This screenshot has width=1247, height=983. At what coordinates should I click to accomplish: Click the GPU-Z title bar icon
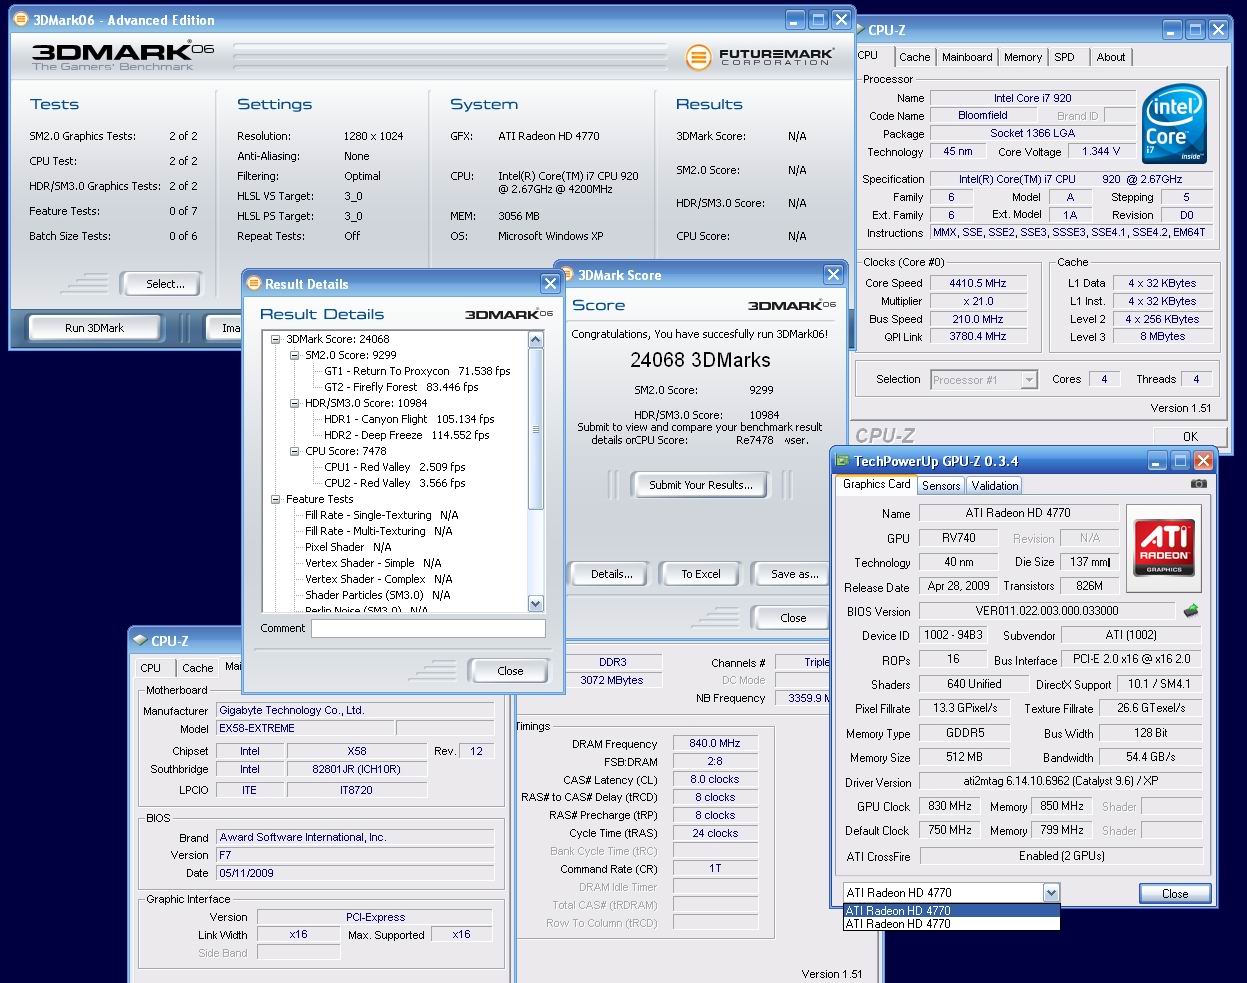(x=841, y=461)
